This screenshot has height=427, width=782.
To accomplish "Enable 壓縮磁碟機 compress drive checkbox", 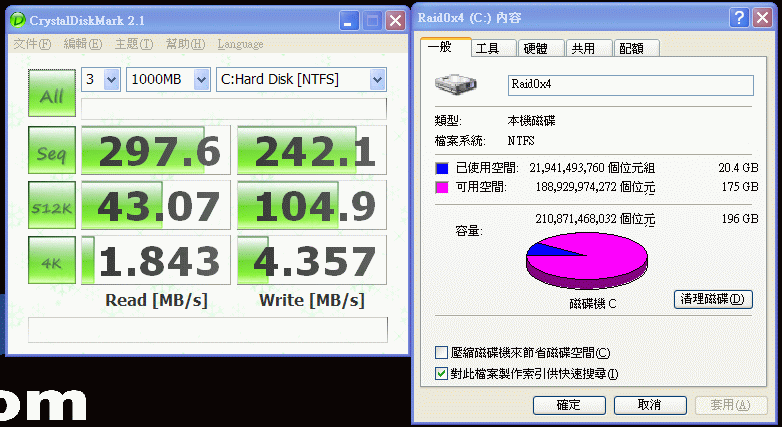I will click(x=441, y=353).
